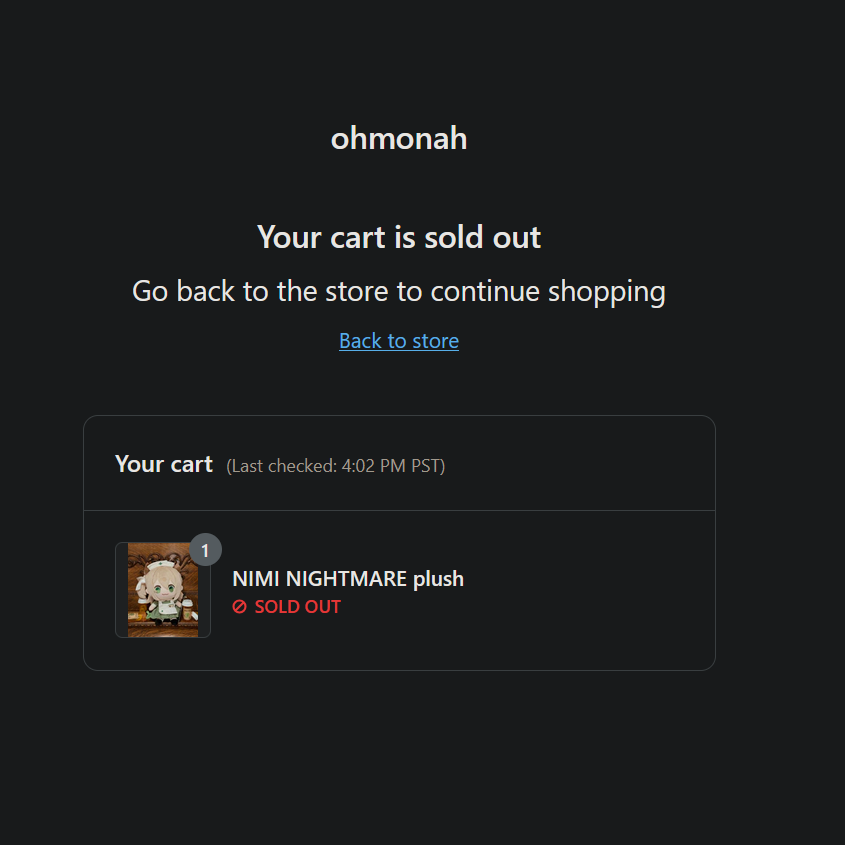Image resolution: width=845 pixels, height=845 pixels.
Task: Click the Last checked timestamp text
Action: 336,466
